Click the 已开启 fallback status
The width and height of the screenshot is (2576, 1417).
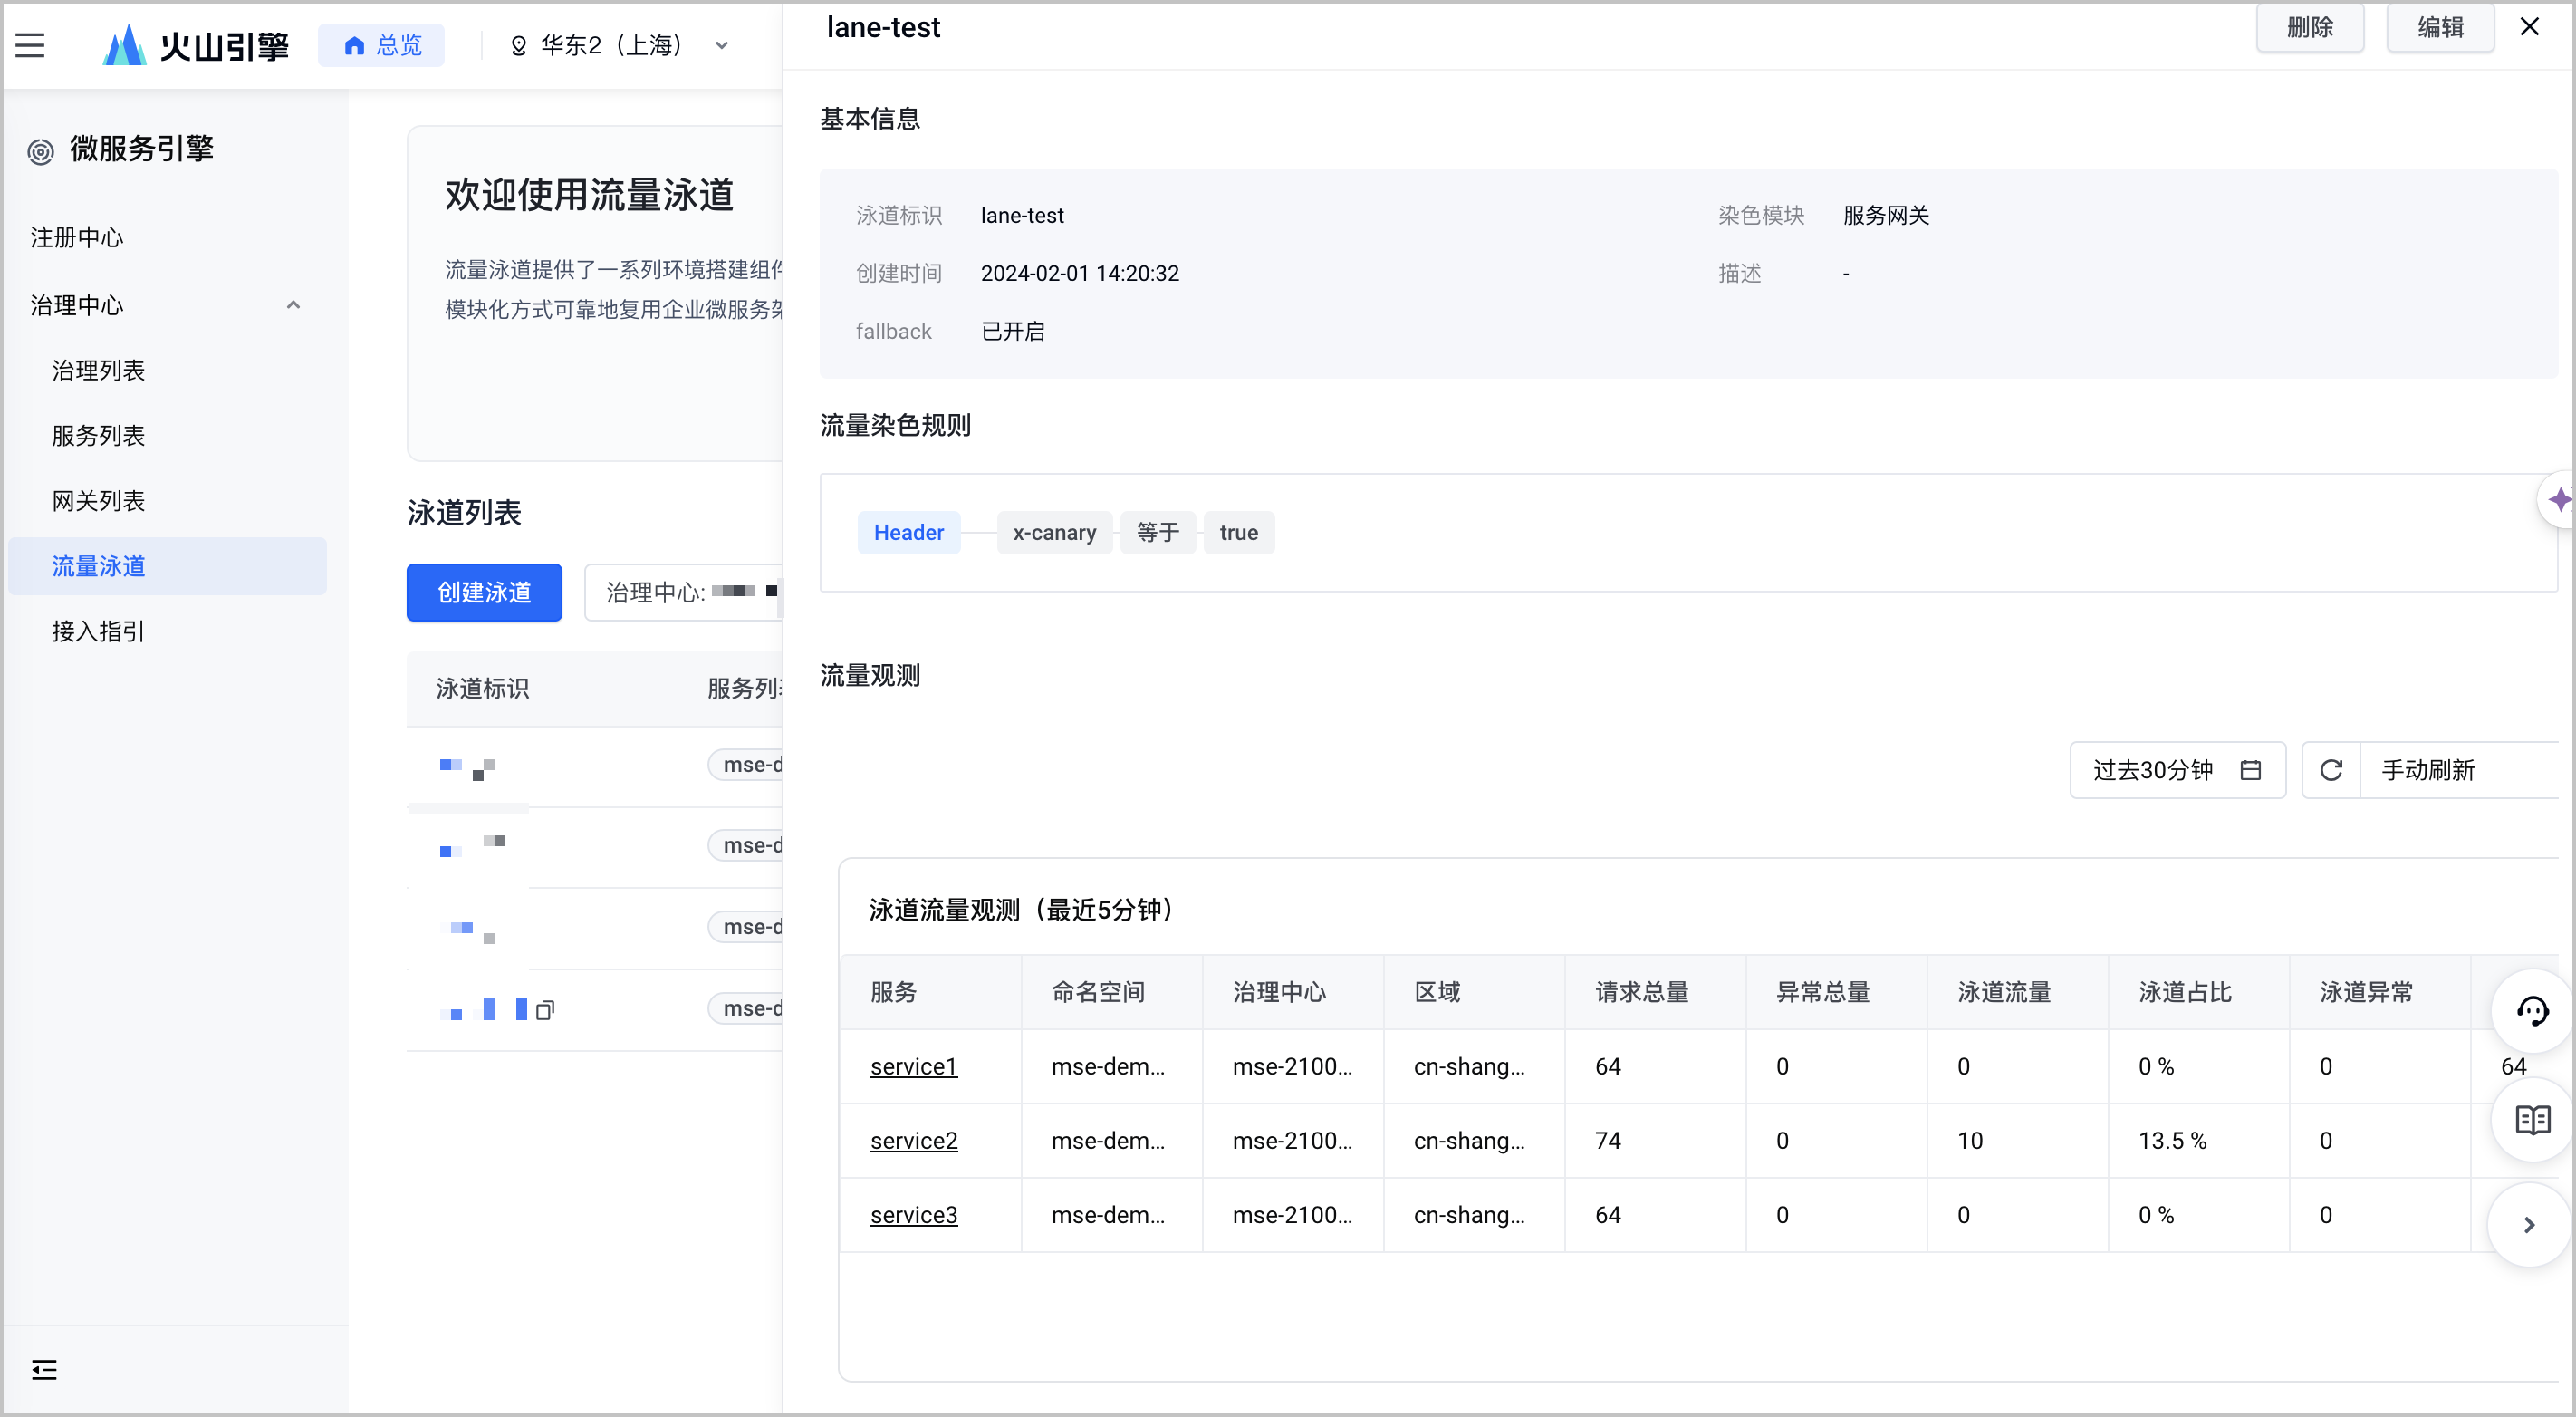coord(1013,331)
